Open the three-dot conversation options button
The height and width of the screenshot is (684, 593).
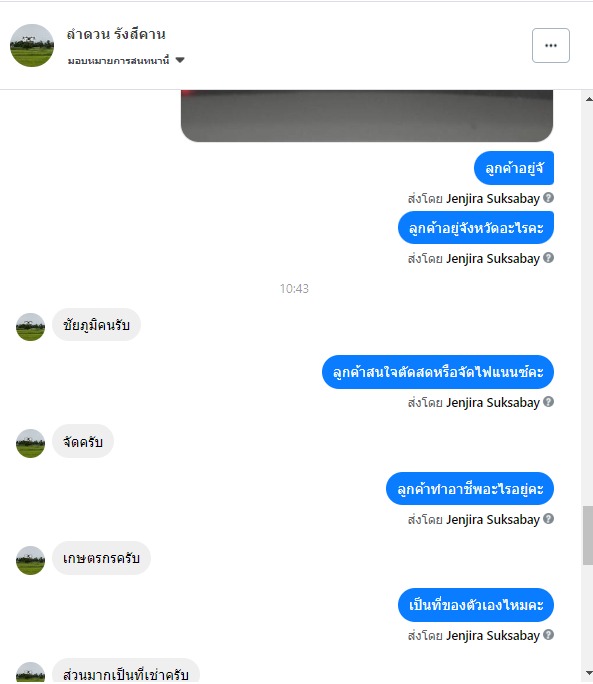click(551, 45)
